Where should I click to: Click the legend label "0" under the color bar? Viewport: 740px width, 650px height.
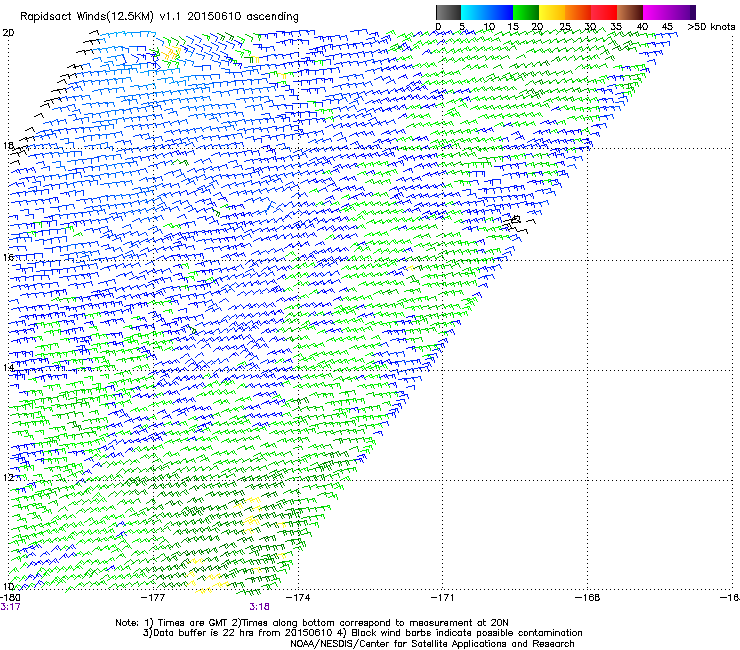coord(438,26)
